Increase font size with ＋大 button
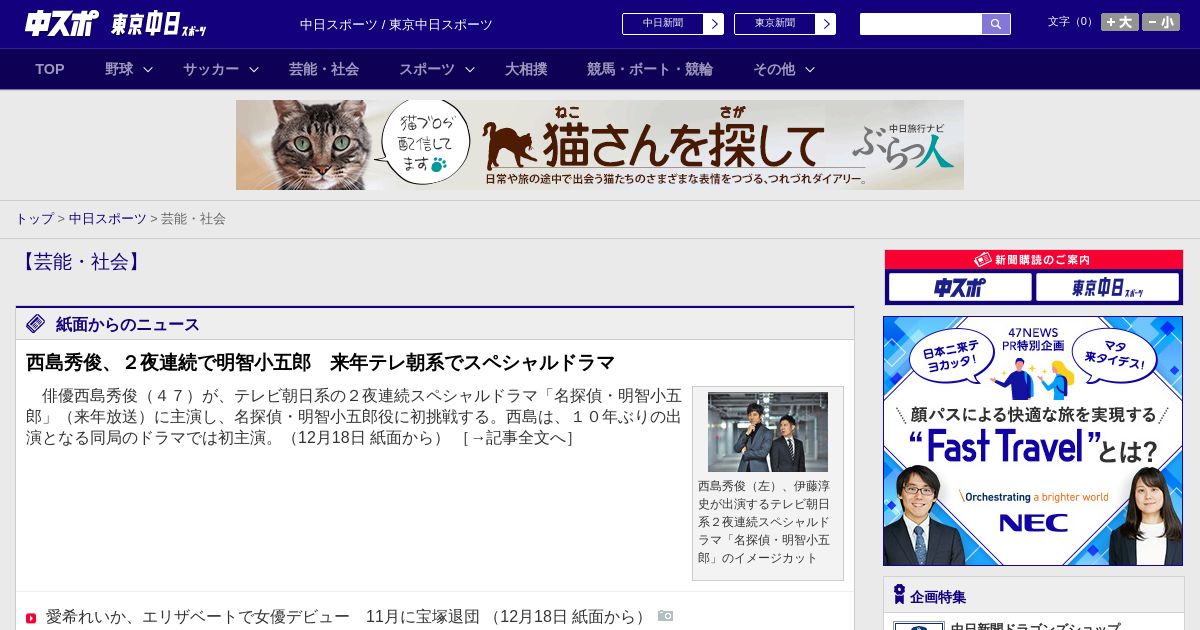The height and width of the screenshot is (630, 1200). (x=1120, y=22)
